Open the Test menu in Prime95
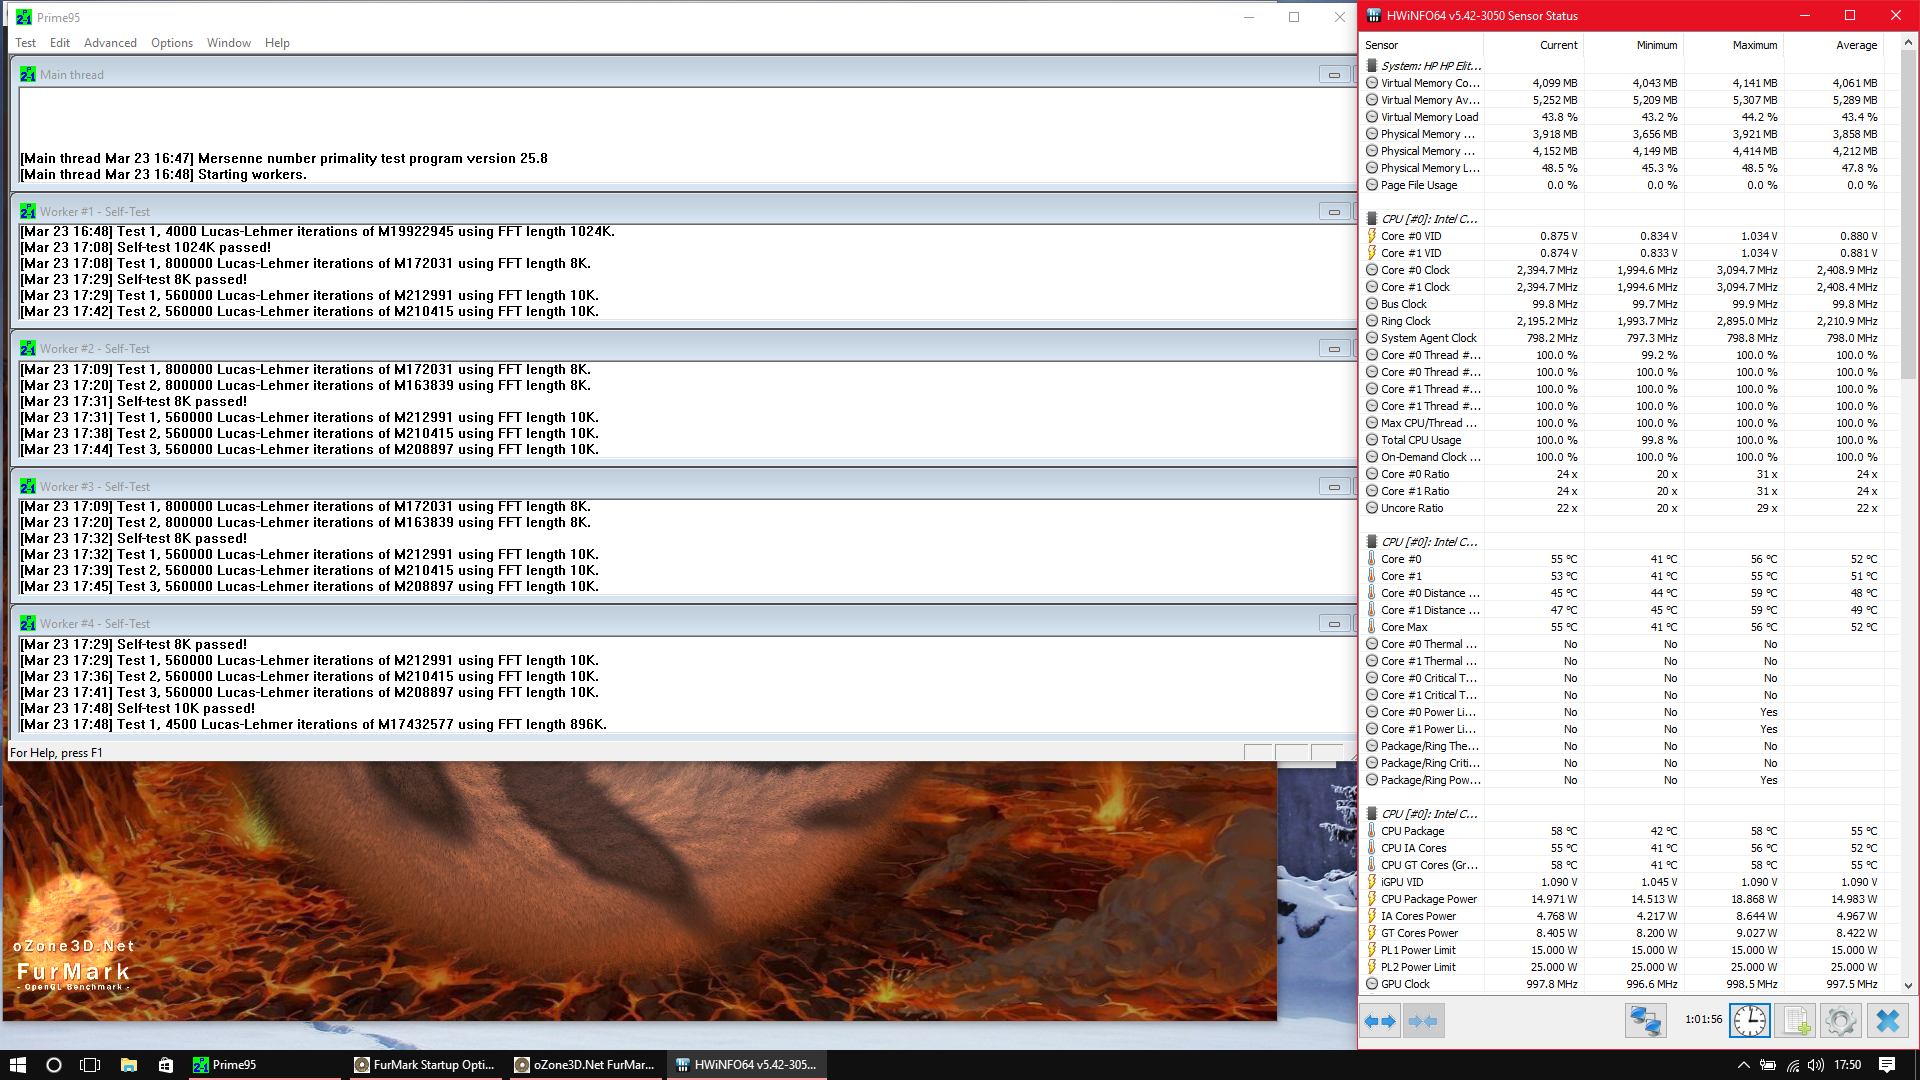Image resolution: width=1920 pixels, height=1080 pixels. pyautogui.click(x=26, y=43)
